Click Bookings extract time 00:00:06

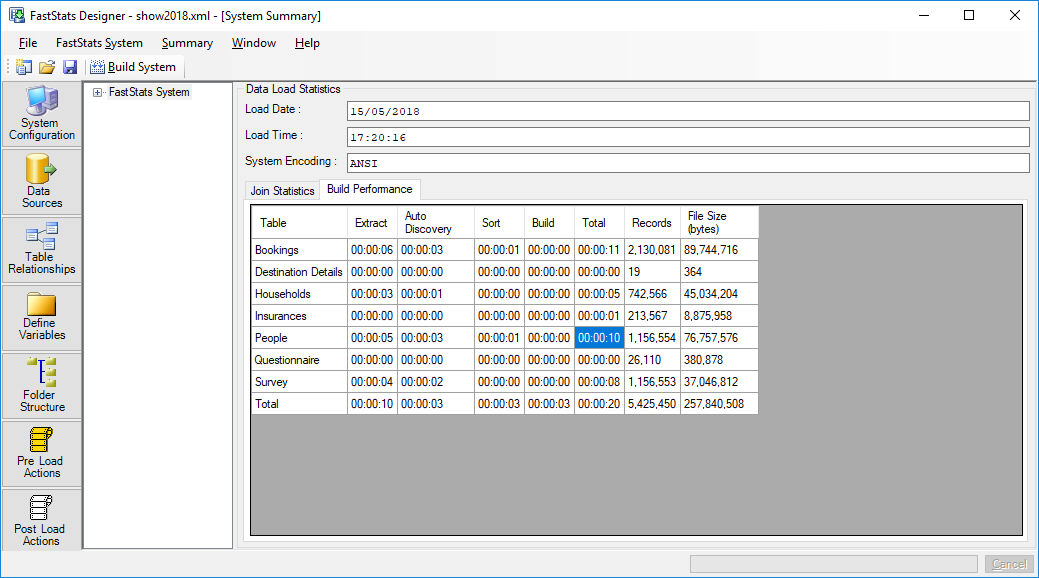click(372, 250)
